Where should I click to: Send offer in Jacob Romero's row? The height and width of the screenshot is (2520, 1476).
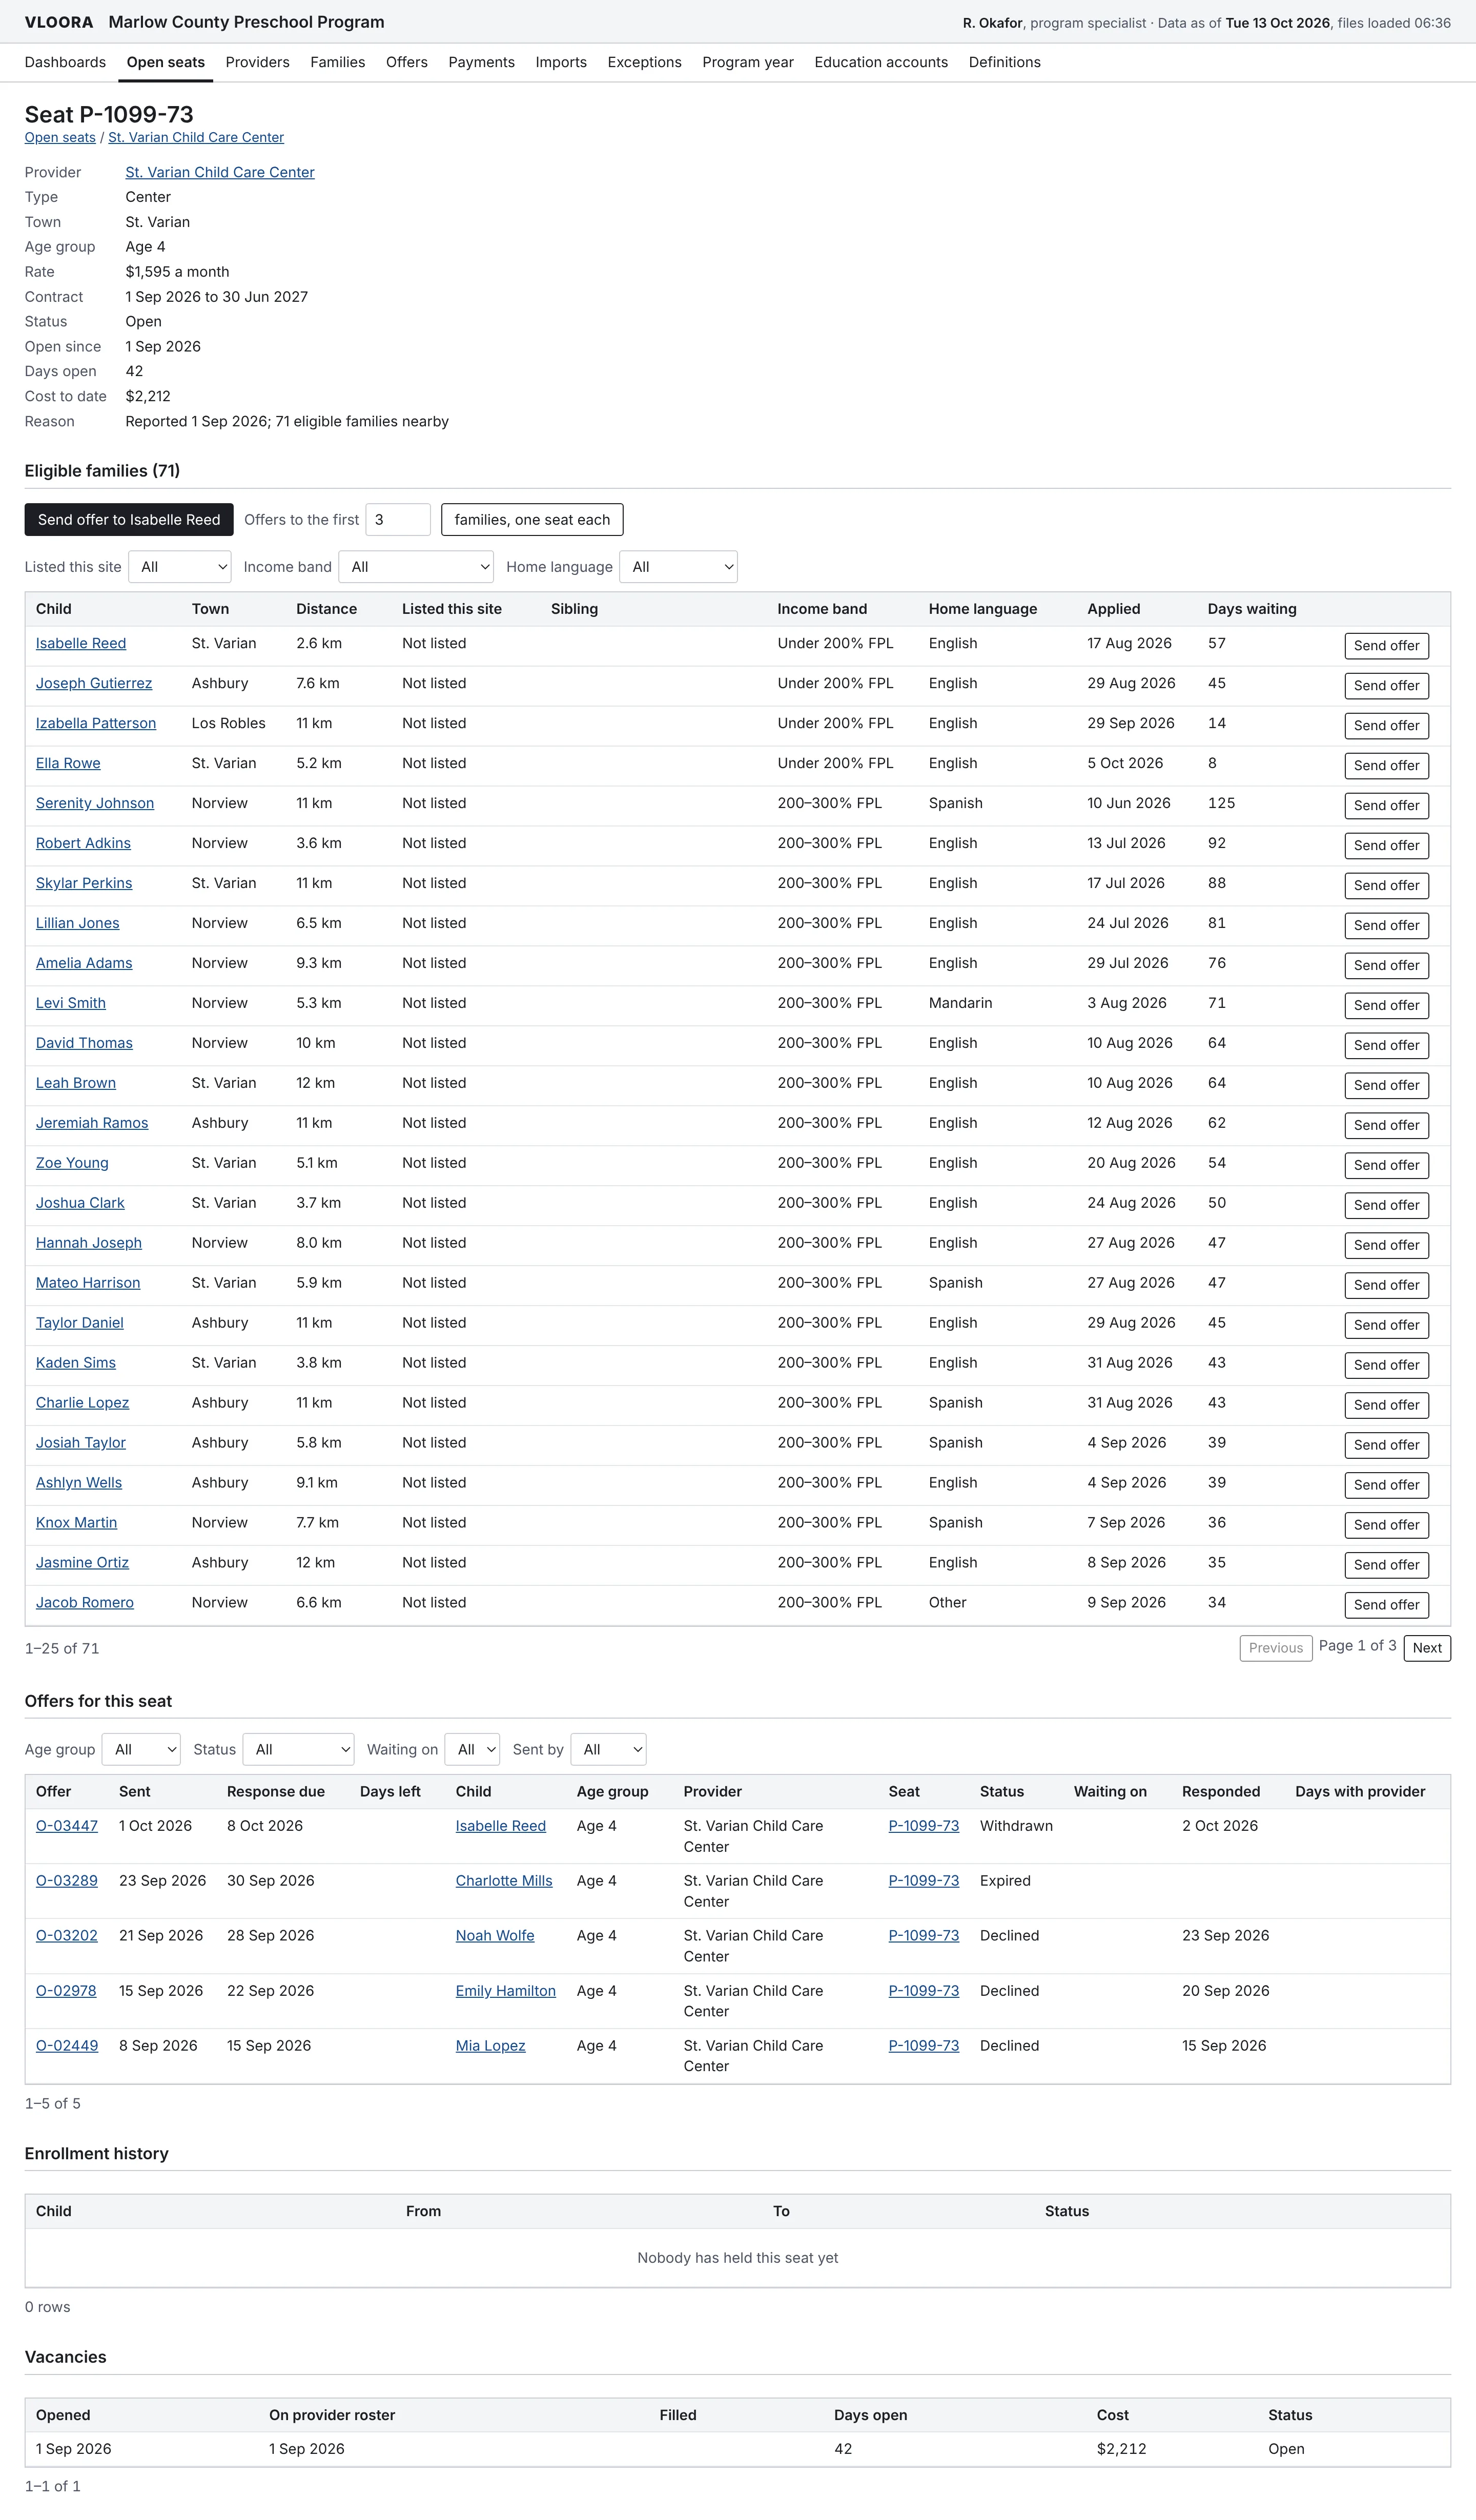tap(1386, 1605)
